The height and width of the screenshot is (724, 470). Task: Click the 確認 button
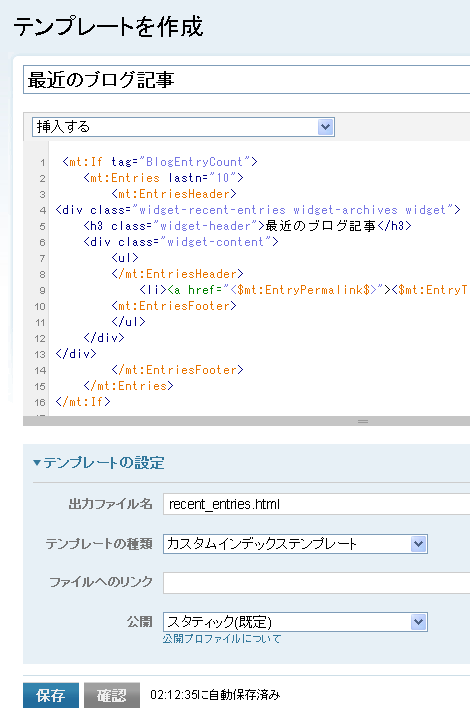112,695
